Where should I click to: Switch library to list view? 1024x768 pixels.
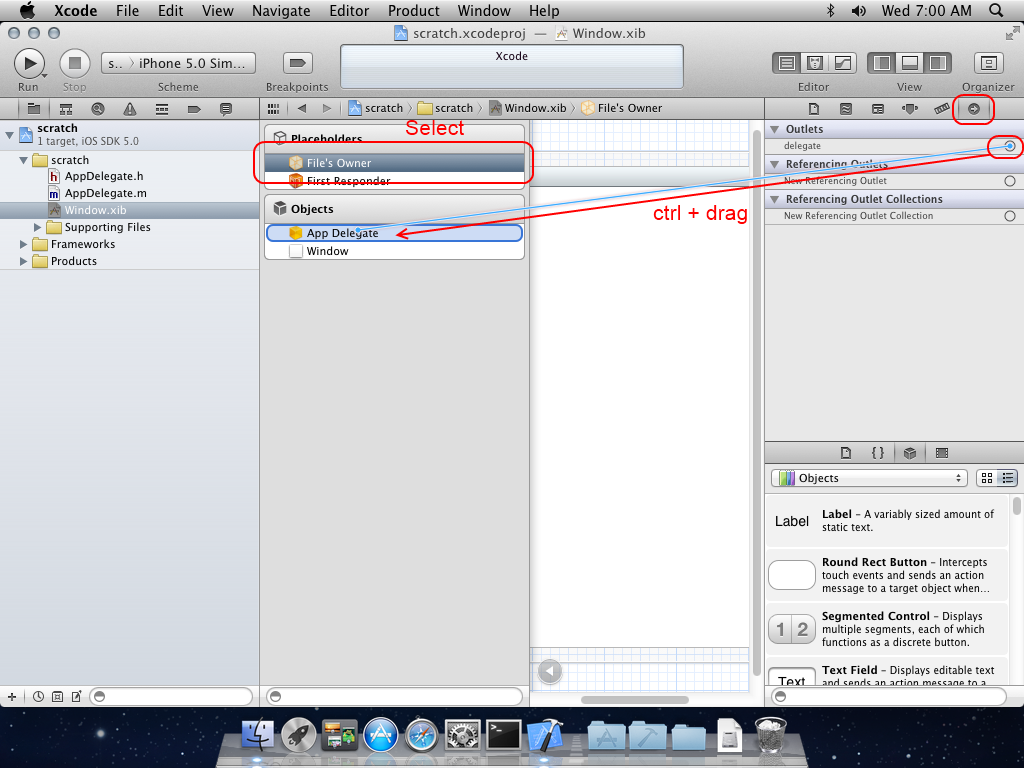click(x=1009, y=478)
